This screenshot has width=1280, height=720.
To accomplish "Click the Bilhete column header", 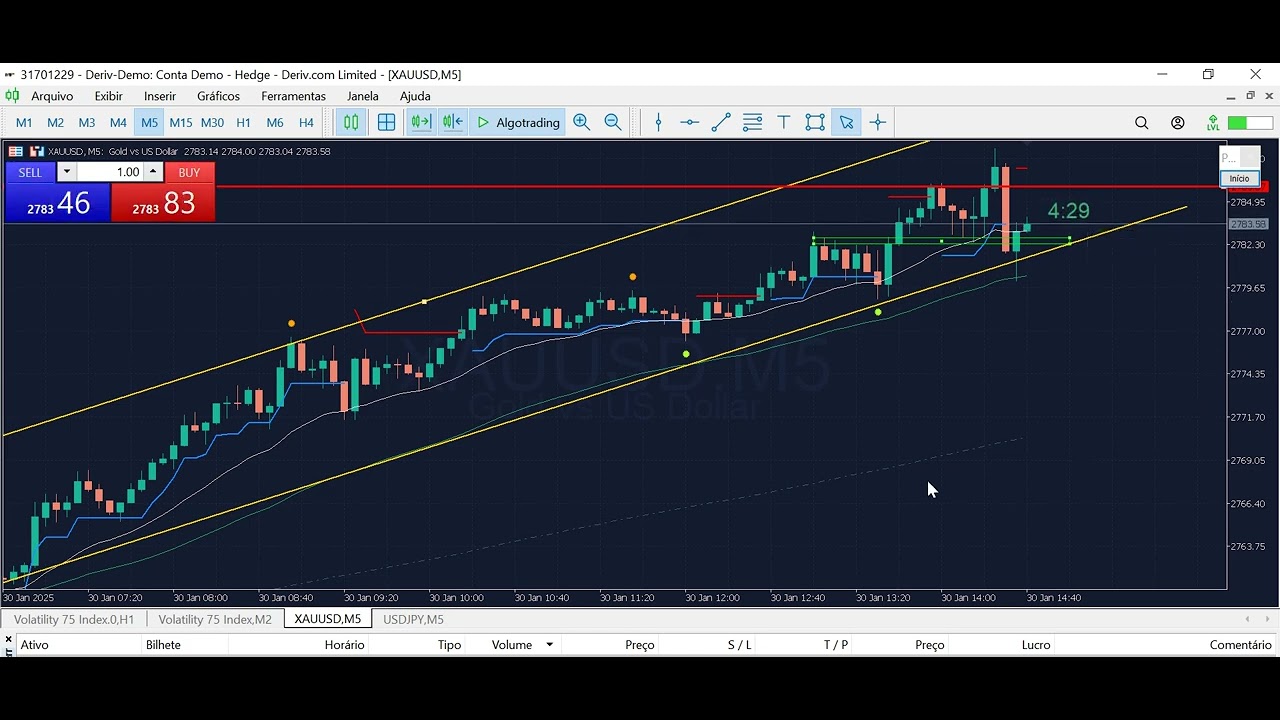I will pos(163,645).
